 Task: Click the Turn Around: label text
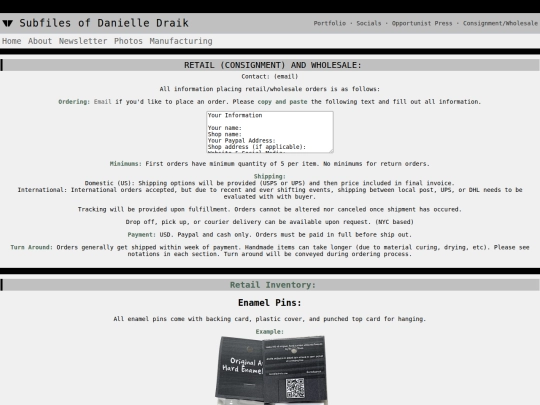click(31, 247)
